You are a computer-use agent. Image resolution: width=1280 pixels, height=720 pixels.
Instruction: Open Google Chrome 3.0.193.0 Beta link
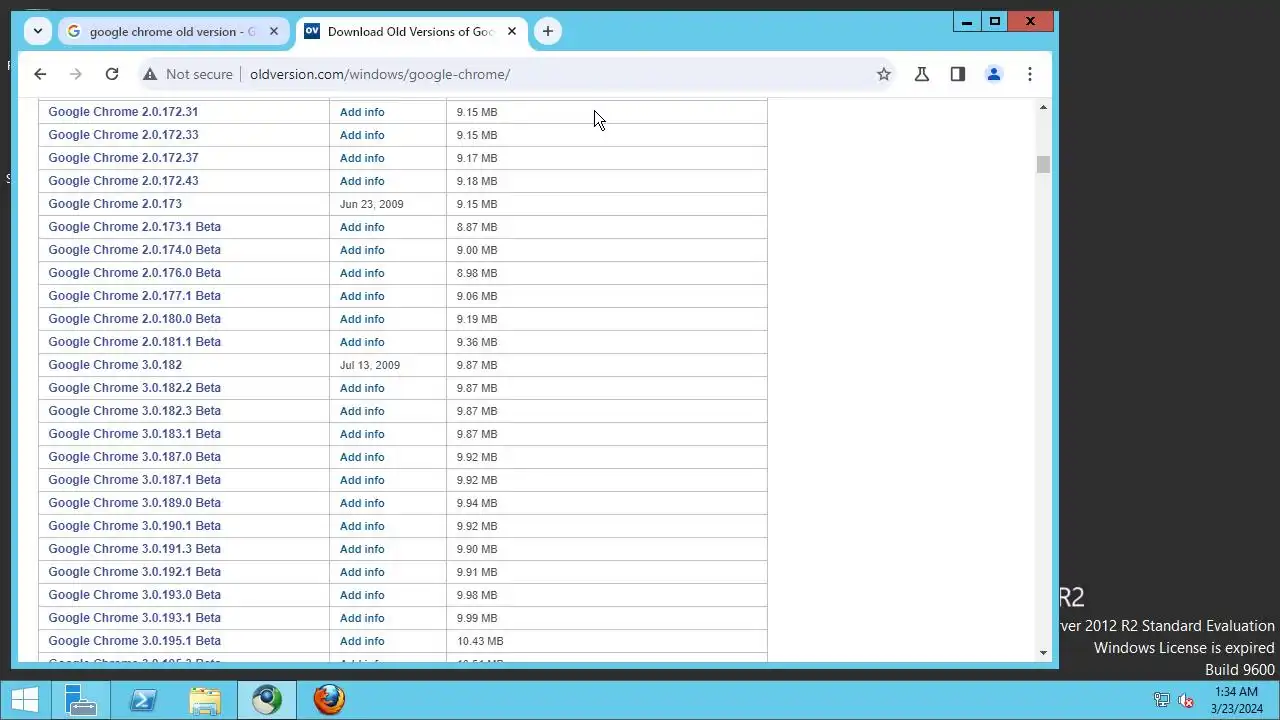(x=134, y=595)
